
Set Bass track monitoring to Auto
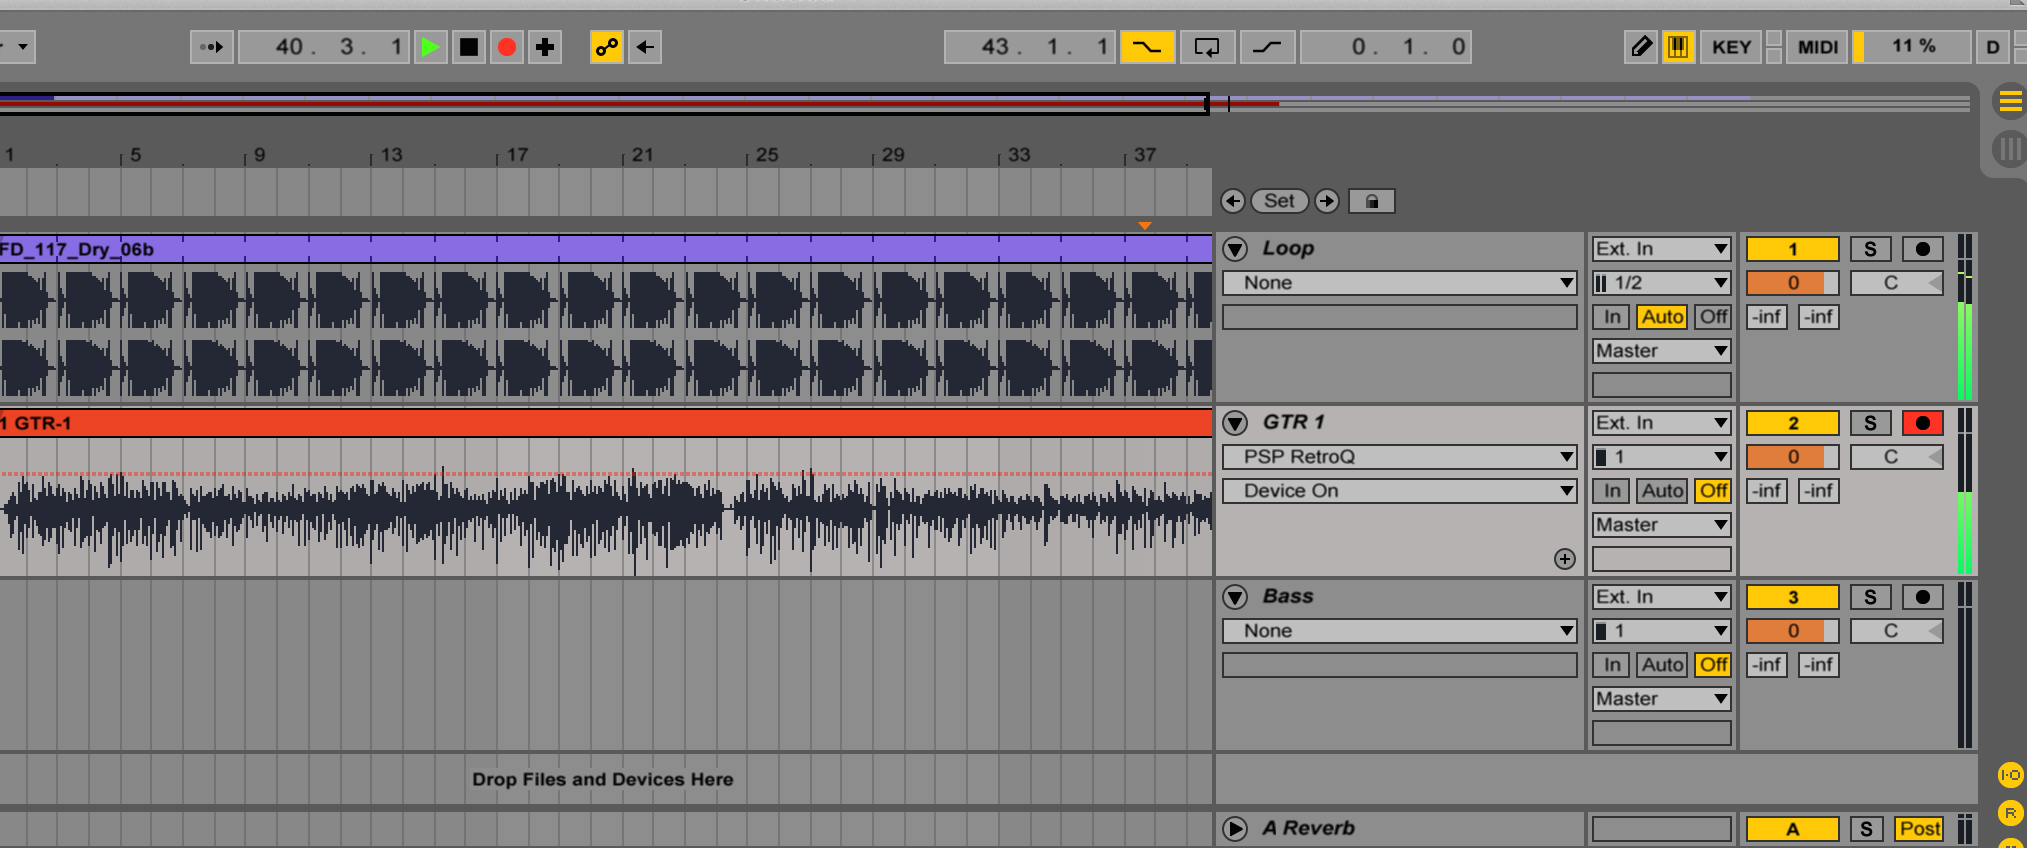(x=1661, y=665)
